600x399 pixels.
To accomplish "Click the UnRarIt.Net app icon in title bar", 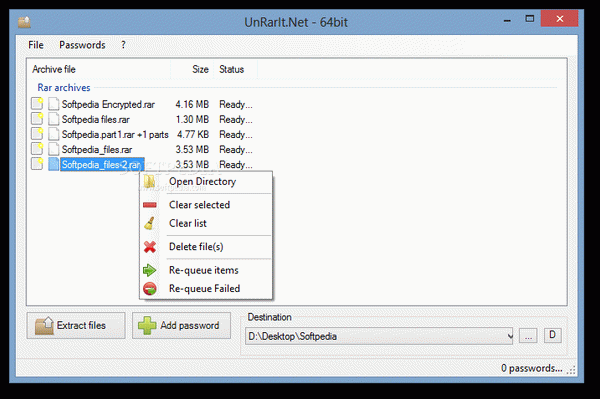I will pos(24,22).
